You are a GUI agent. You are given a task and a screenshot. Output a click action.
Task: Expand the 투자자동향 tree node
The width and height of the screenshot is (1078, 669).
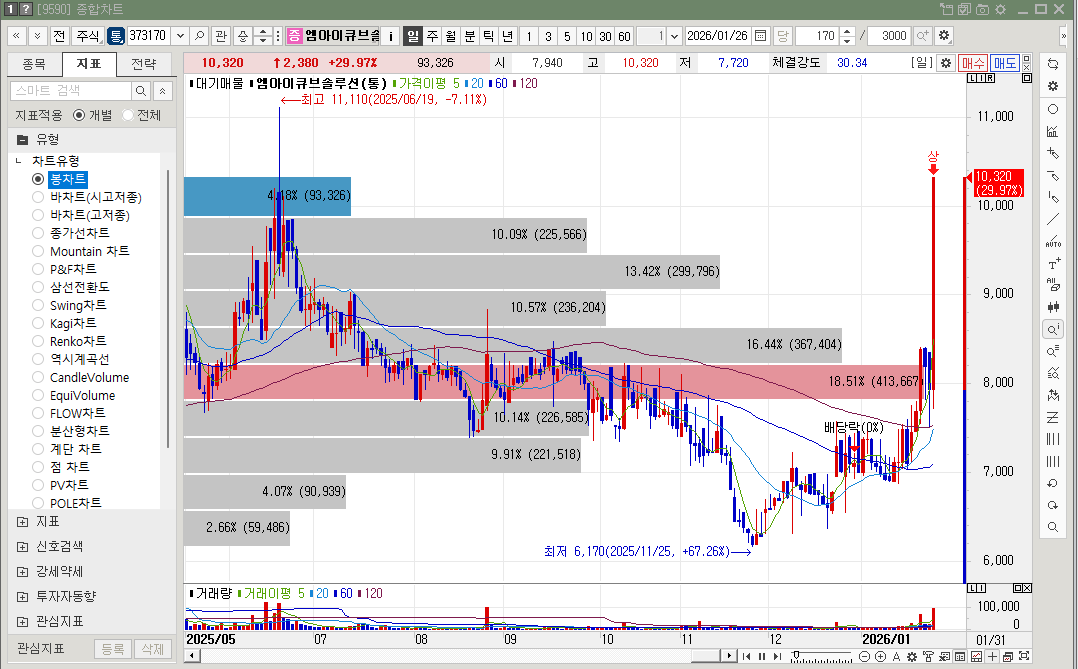tap(23, 597)
